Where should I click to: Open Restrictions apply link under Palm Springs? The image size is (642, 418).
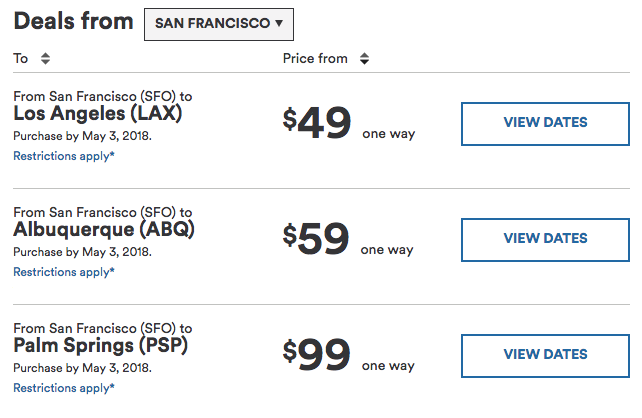point(64,388)
